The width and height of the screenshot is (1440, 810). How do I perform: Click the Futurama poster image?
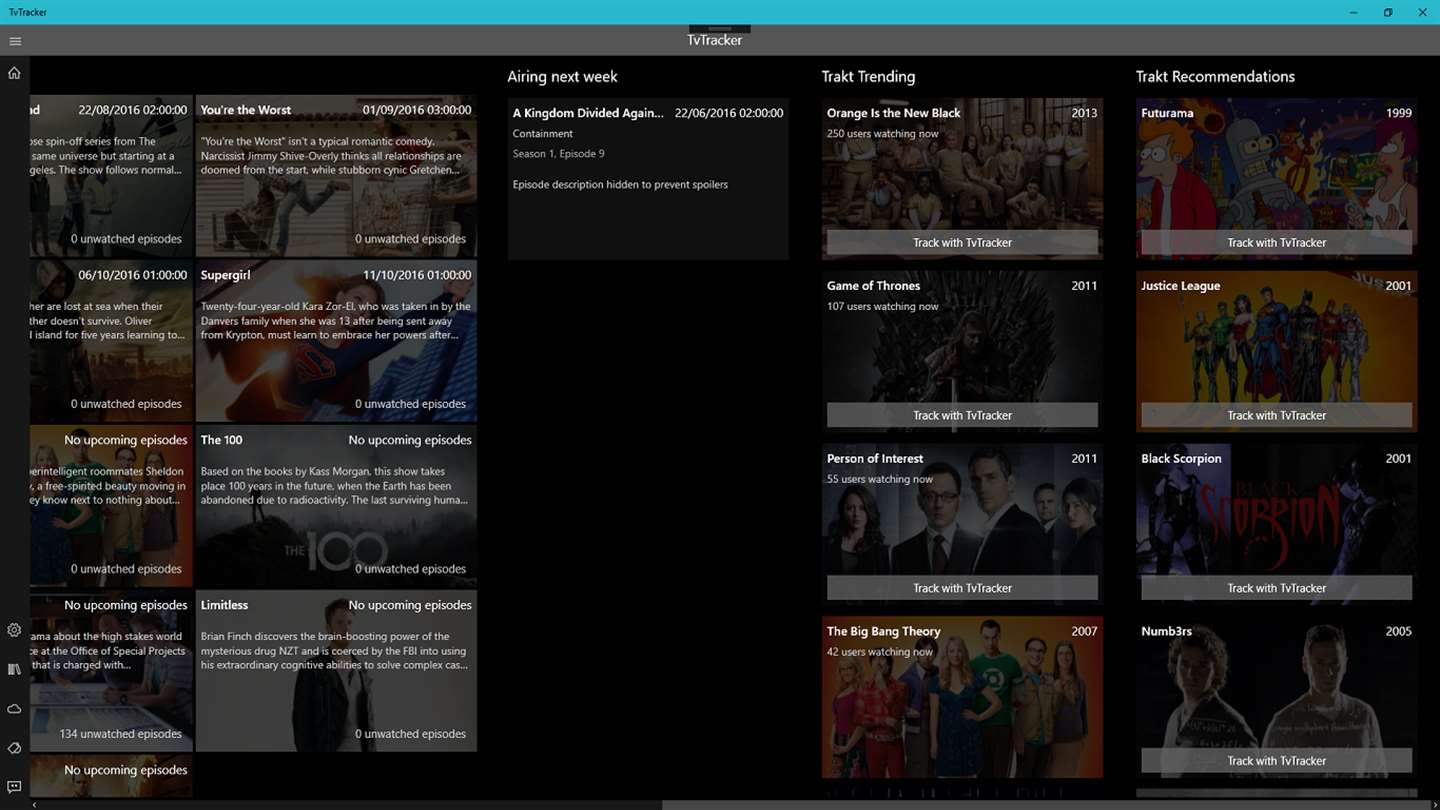(x=1276, y=178)
